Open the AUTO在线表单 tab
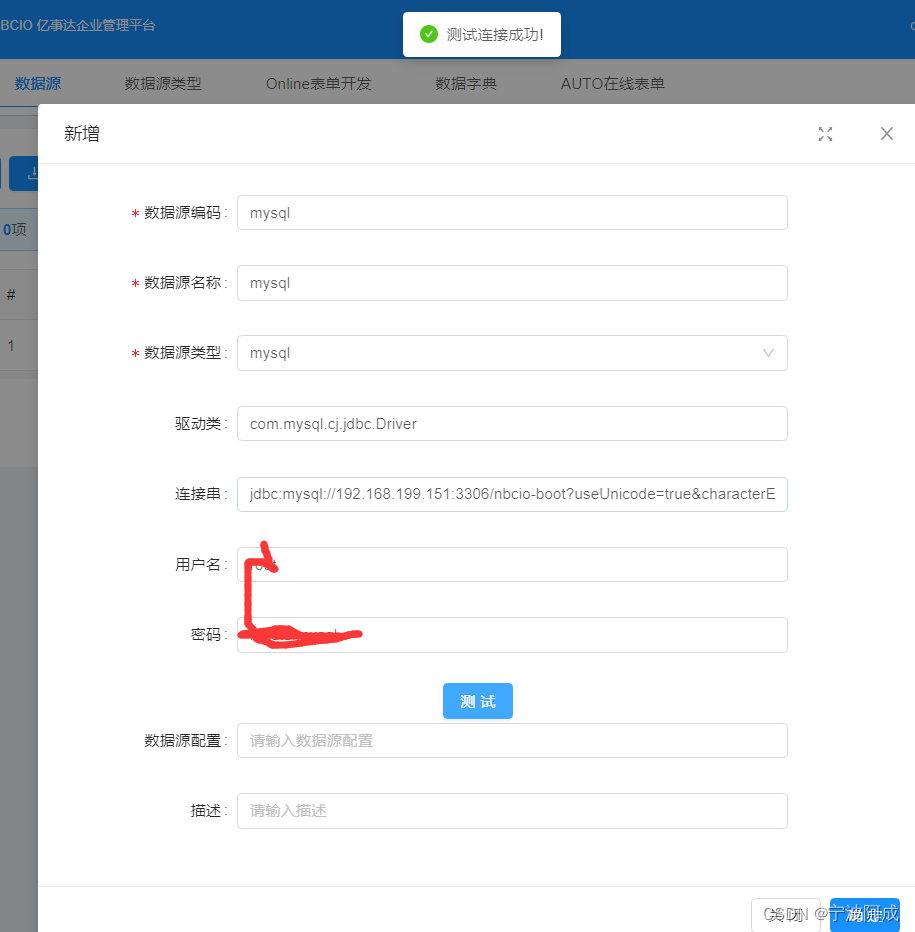915x932 pixels. (612, 84)
